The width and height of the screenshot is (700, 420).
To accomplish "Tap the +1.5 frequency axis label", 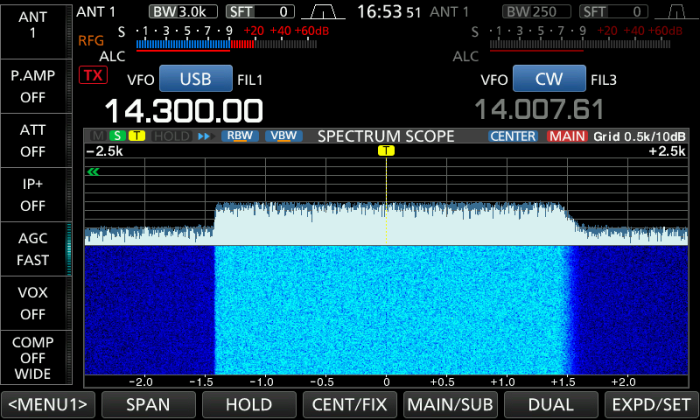I will point(562,382).
